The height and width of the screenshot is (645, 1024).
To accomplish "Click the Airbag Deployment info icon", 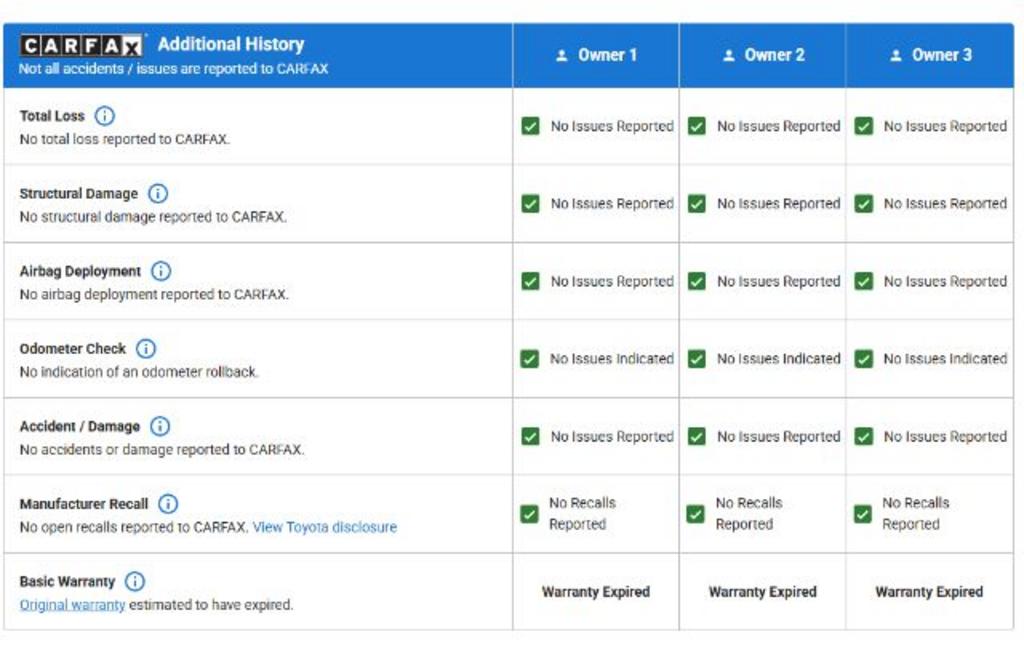I will pyautogui.click(x=161, y=271).
